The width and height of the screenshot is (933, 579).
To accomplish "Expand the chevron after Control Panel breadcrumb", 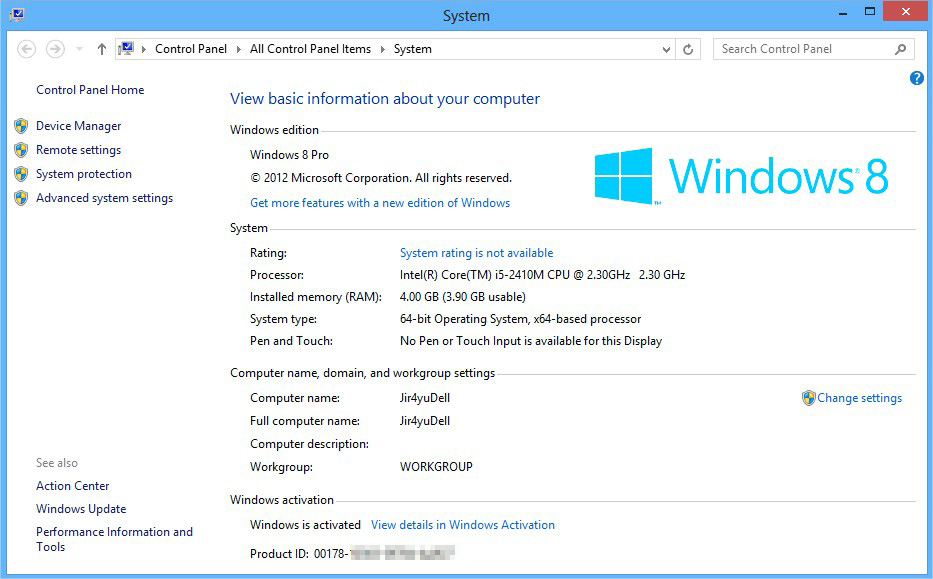I will coord(239,49).
